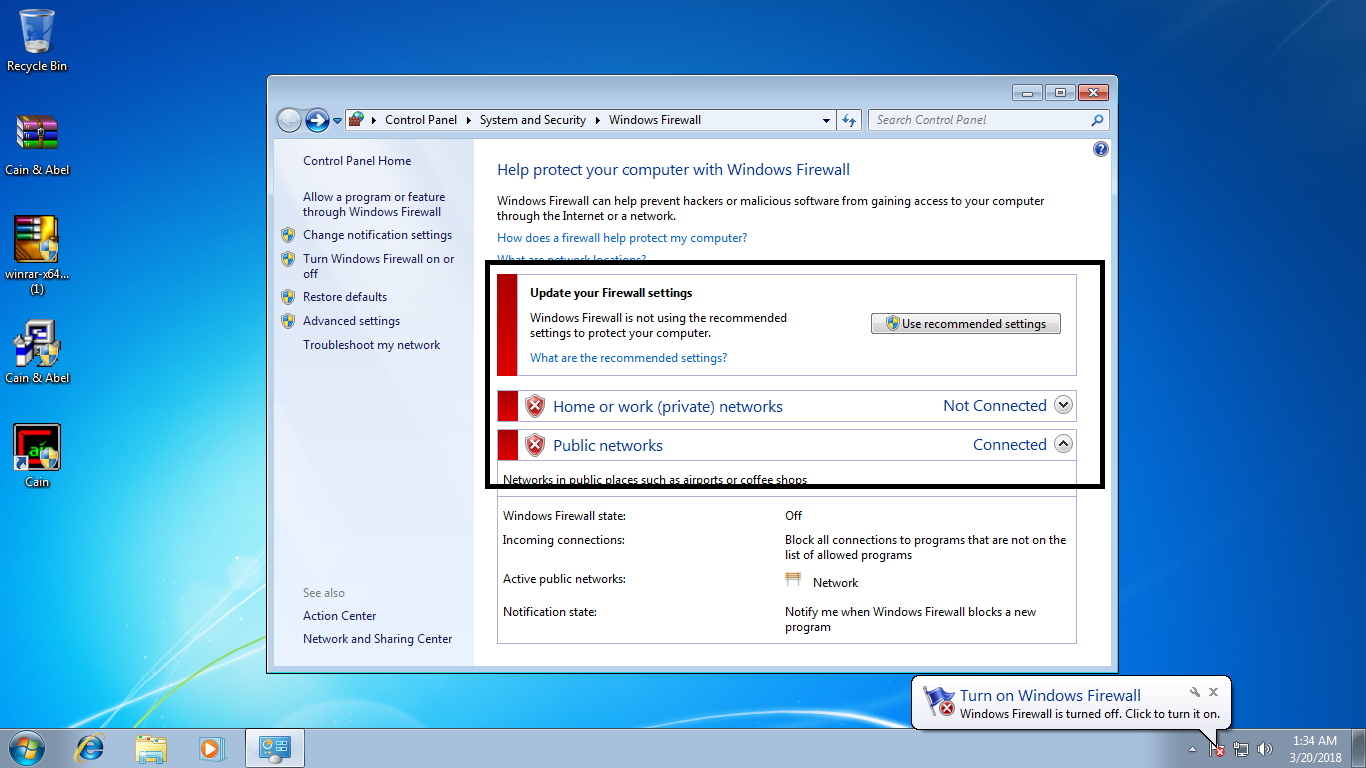The height and width of the screenshot is (768, 1366).
Task: Click the Use recommended settings button
Action: (966, 324)
